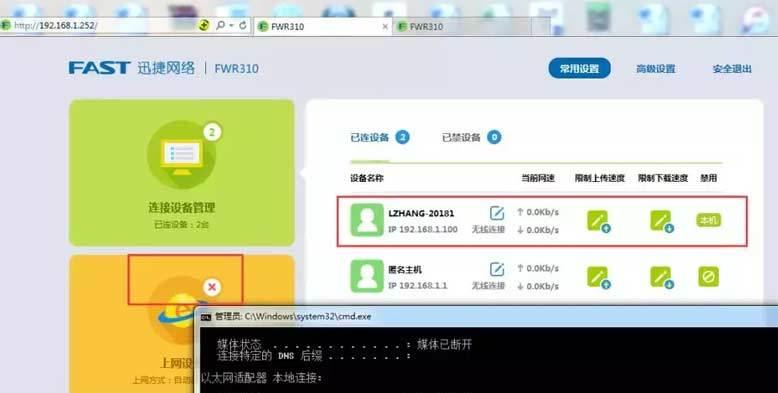Viewport: 778px width, 393px height.
Task: Click the 设备名称 column header
Action: pos(367,178)
